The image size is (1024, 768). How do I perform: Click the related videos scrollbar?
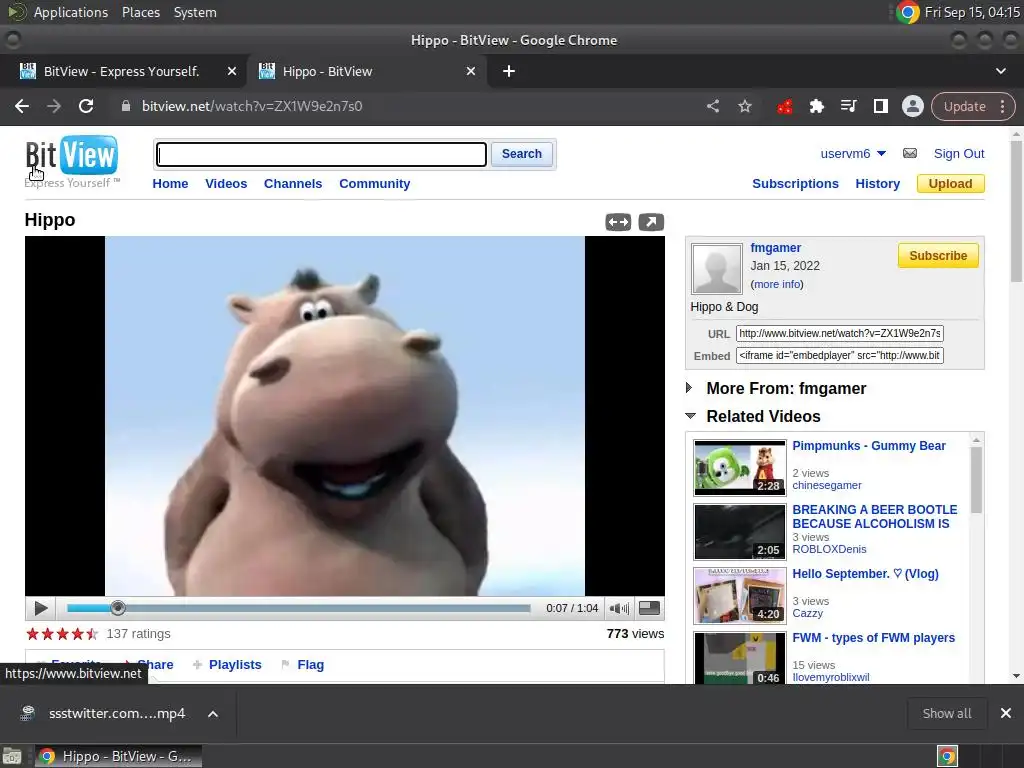tap(976, 481)
